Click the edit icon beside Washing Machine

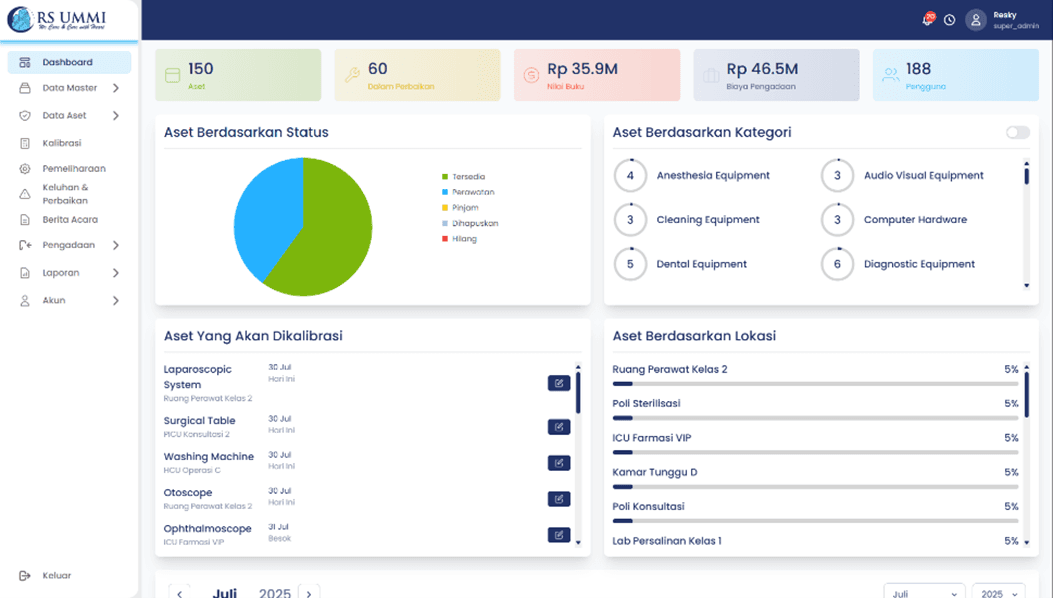pyautogui.click(x=559, y=462)
